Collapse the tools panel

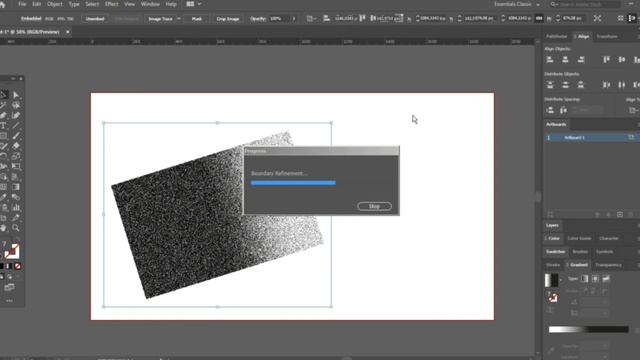point(13,78)
